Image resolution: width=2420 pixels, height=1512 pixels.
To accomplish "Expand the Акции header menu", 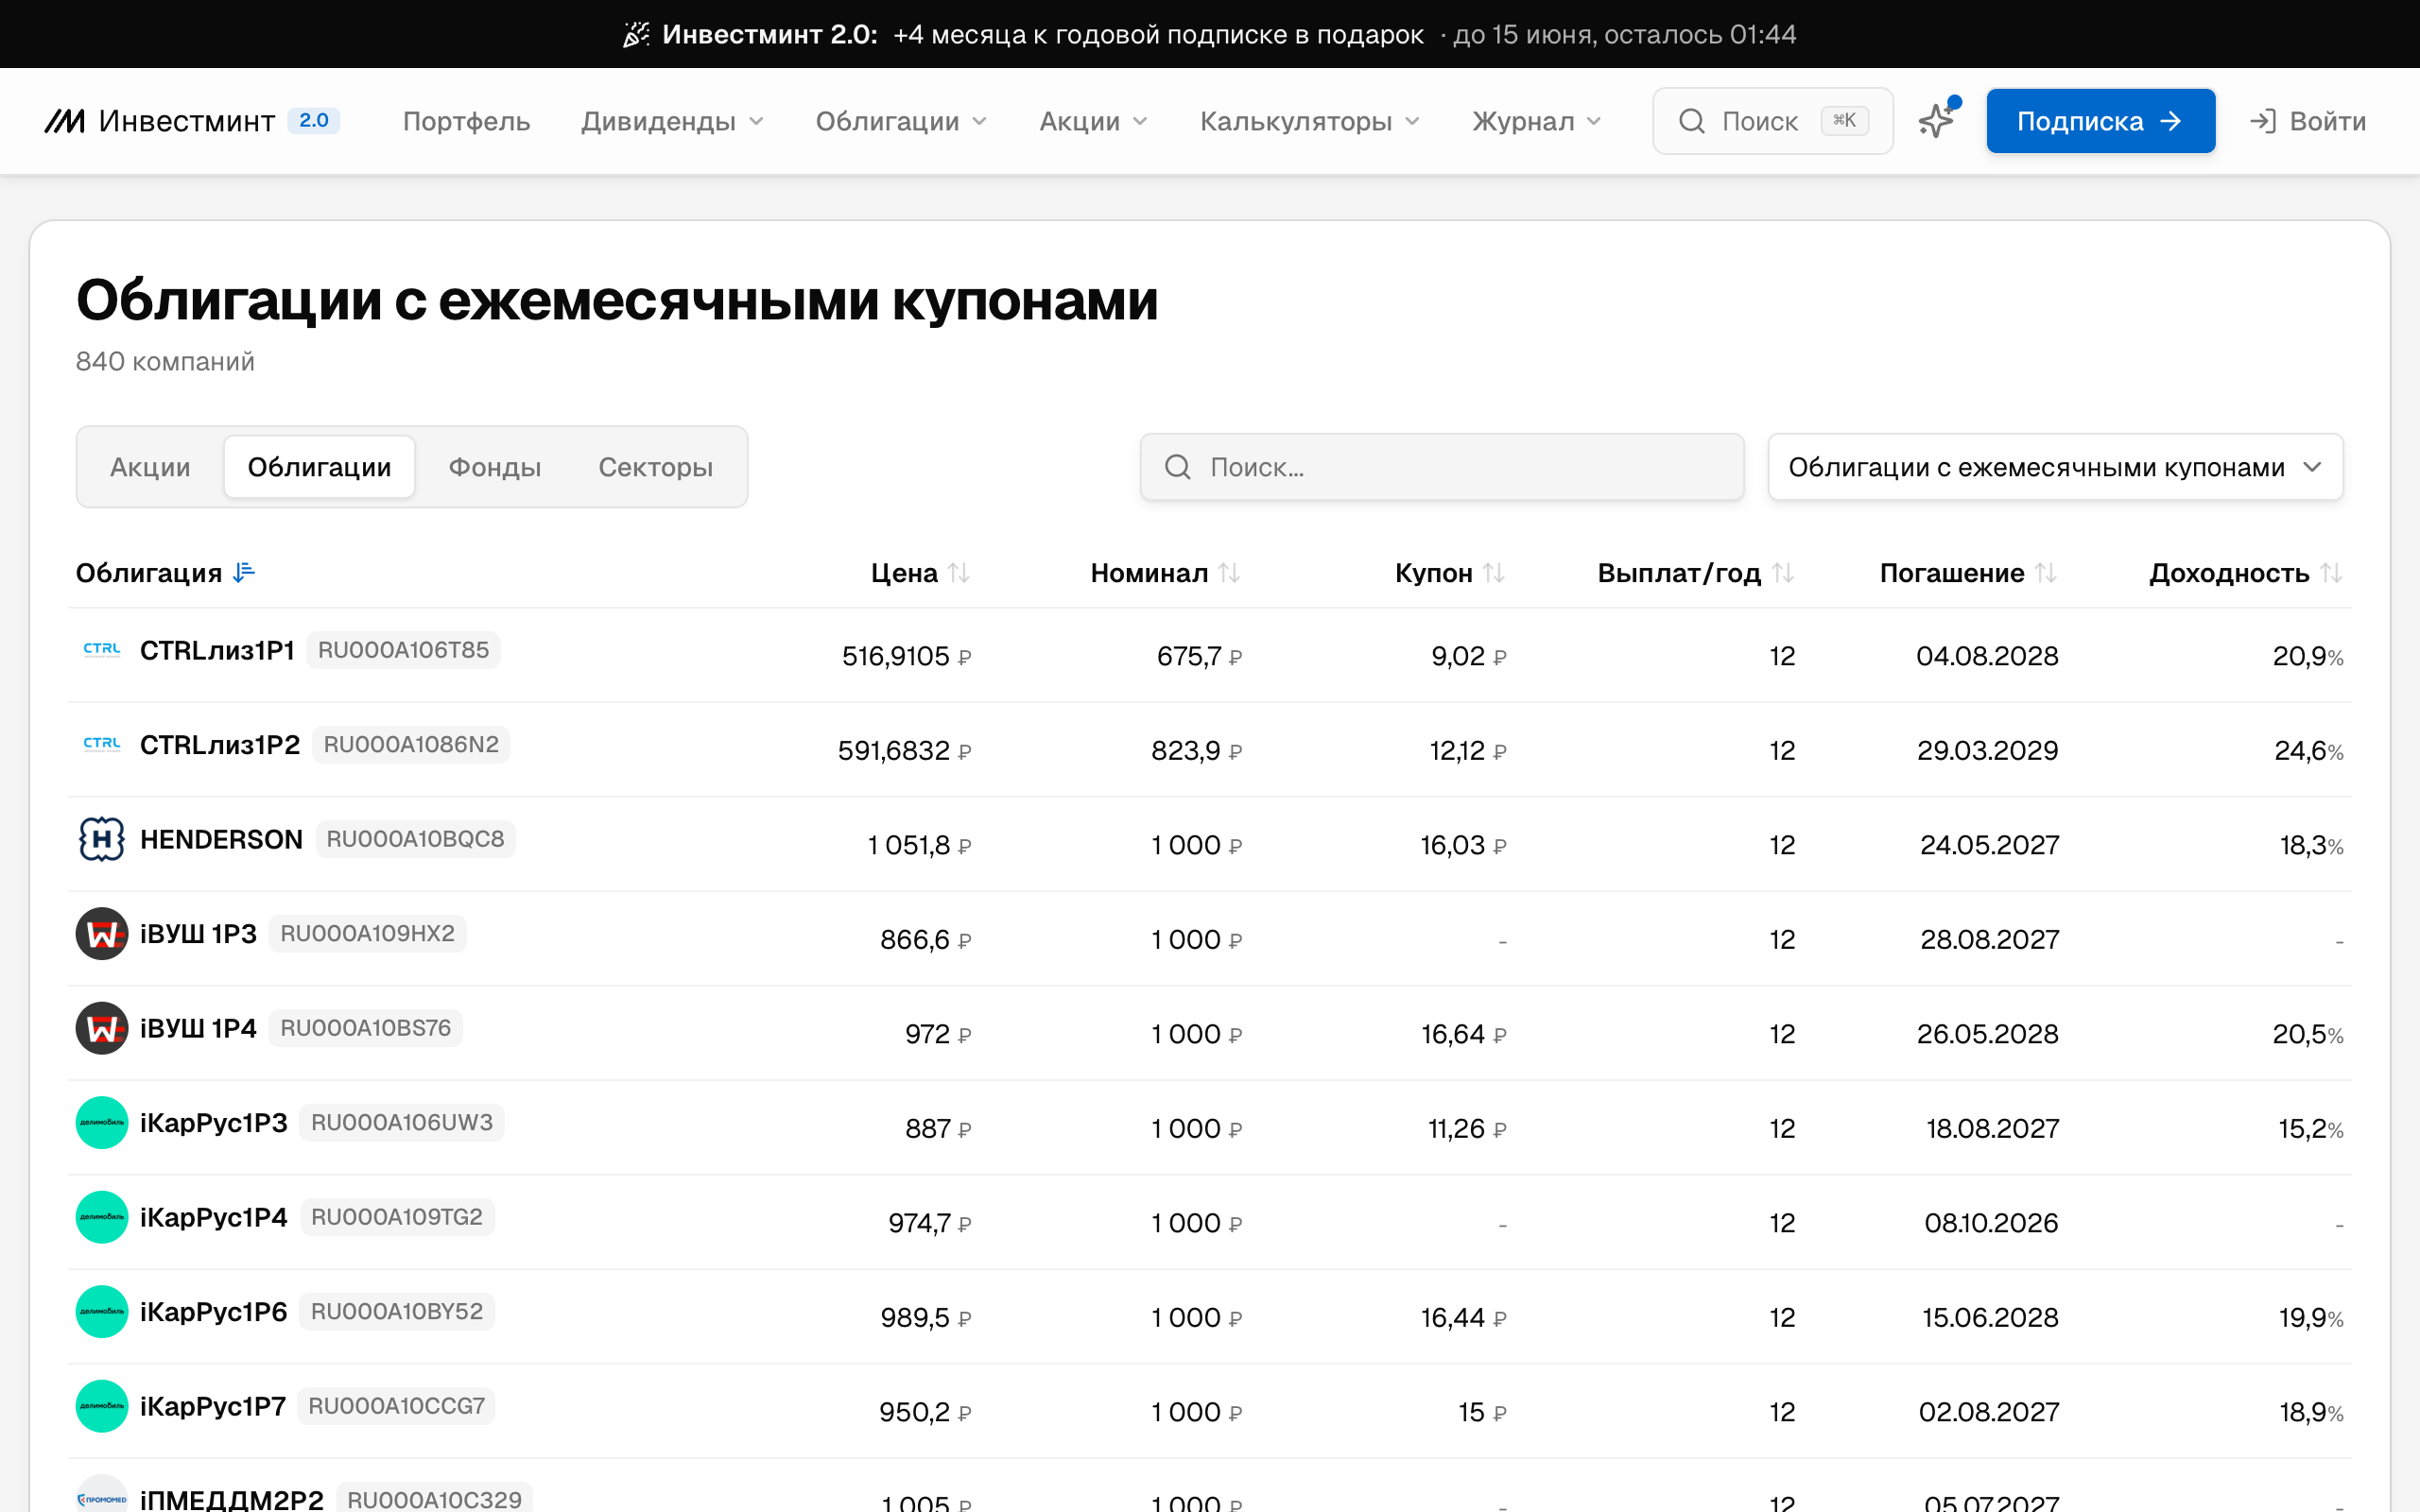I will coord(1093,121).
